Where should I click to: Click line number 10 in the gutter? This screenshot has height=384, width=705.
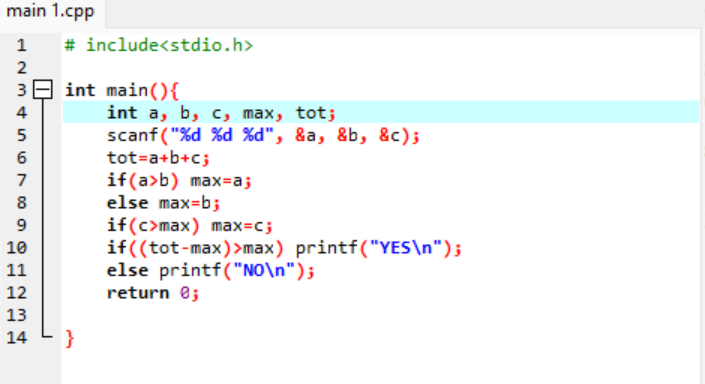(17, 248)
